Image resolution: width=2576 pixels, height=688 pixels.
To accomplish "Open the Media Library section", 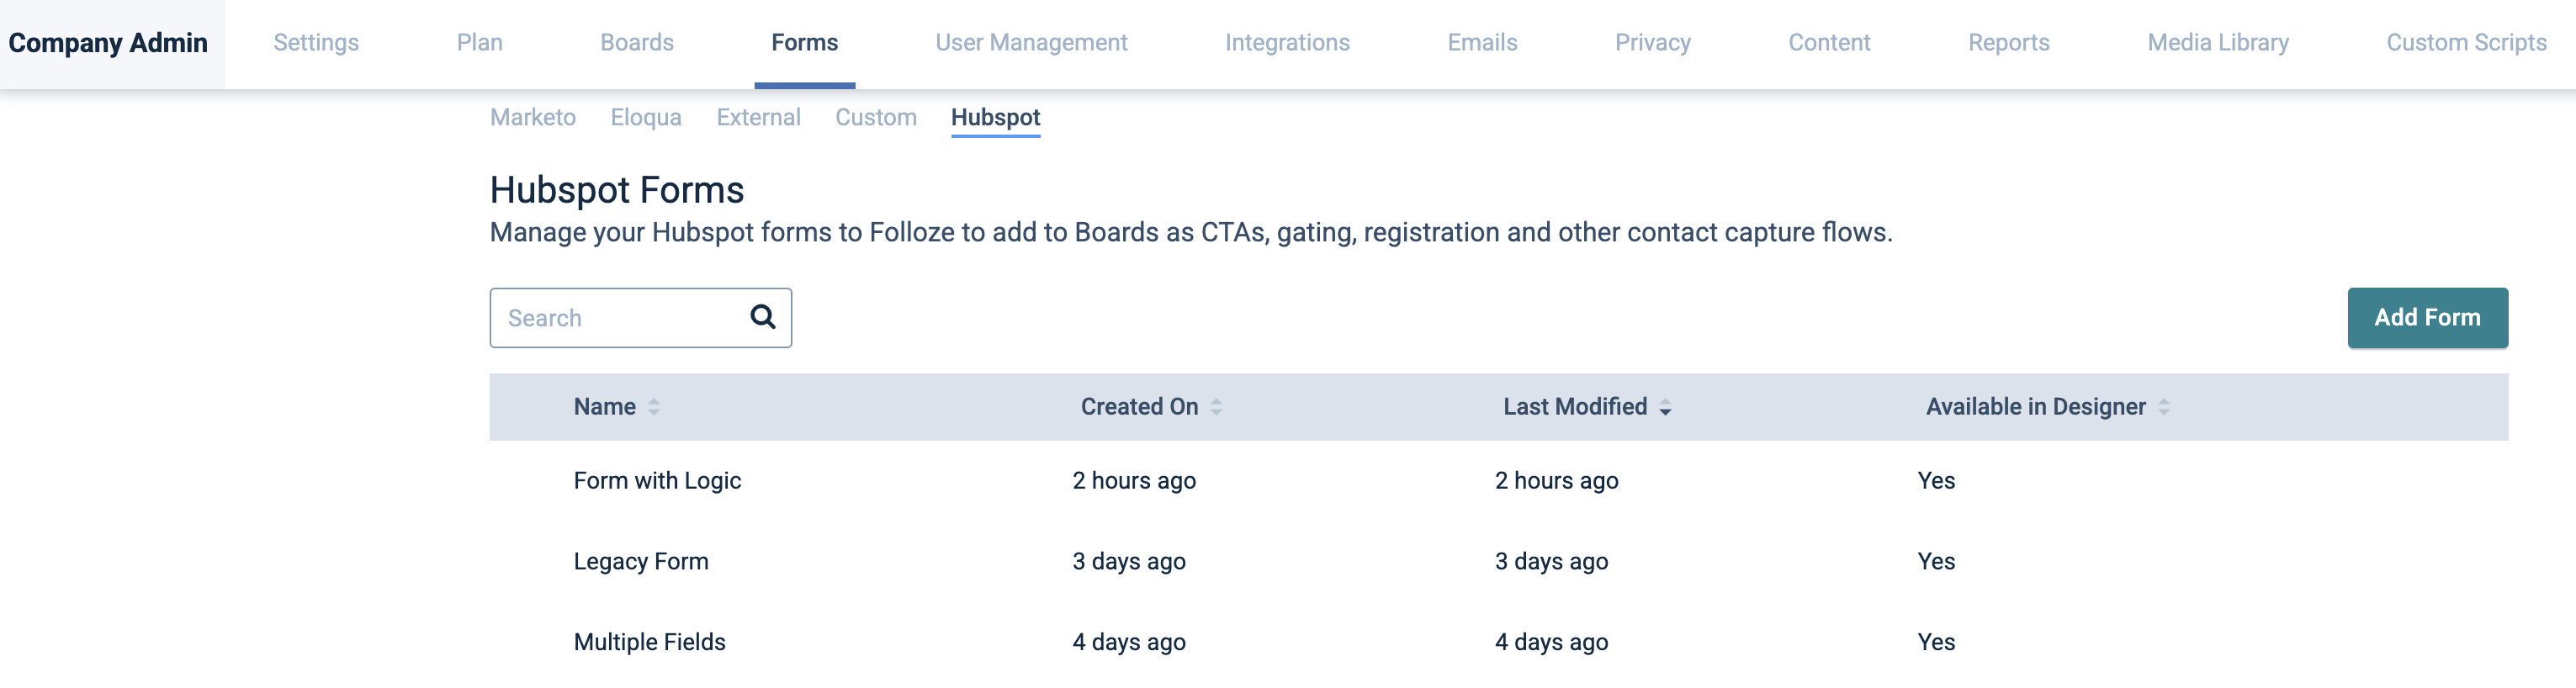I will pos(2217,43).
